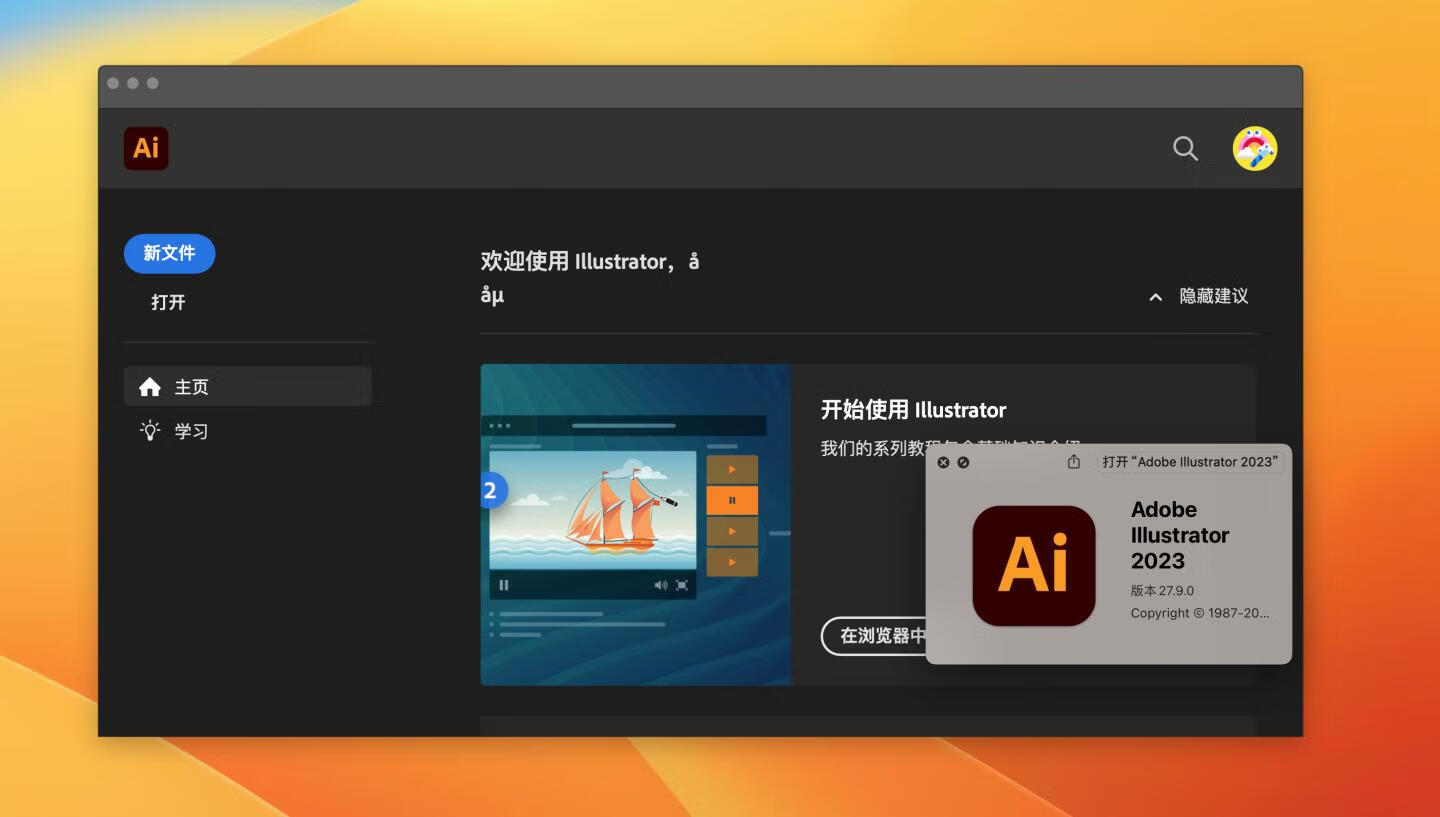The width and height of the screenshot is (1440, 817).
Task: Click the second round icon in preview panel
Action: tap(963, 462)
